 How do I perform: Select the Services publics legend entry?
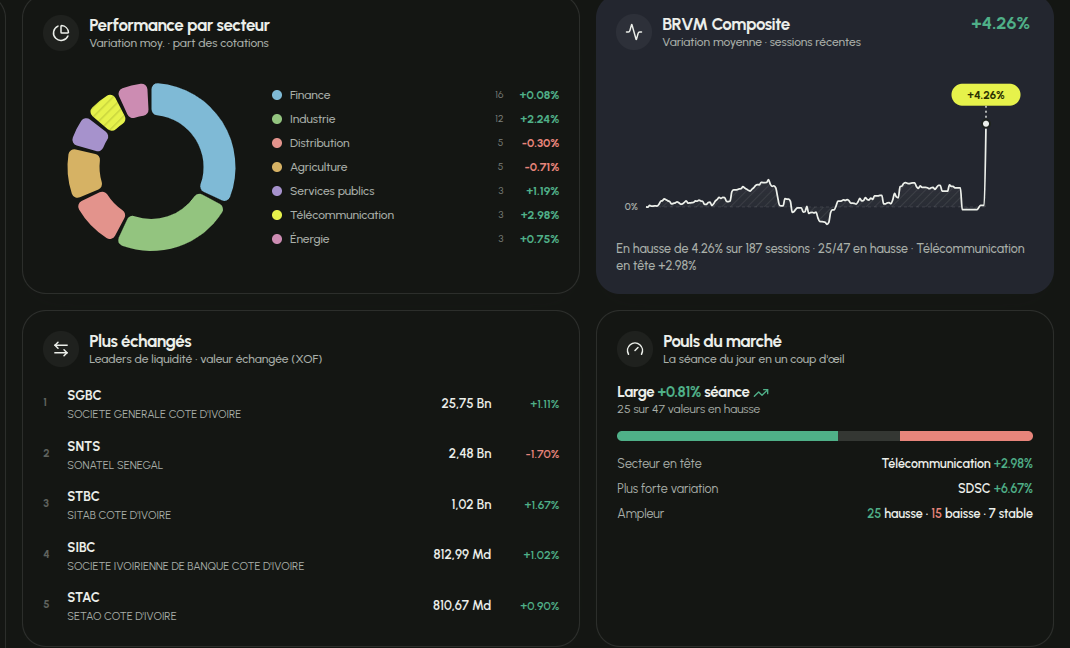click(x=415, y=191)
